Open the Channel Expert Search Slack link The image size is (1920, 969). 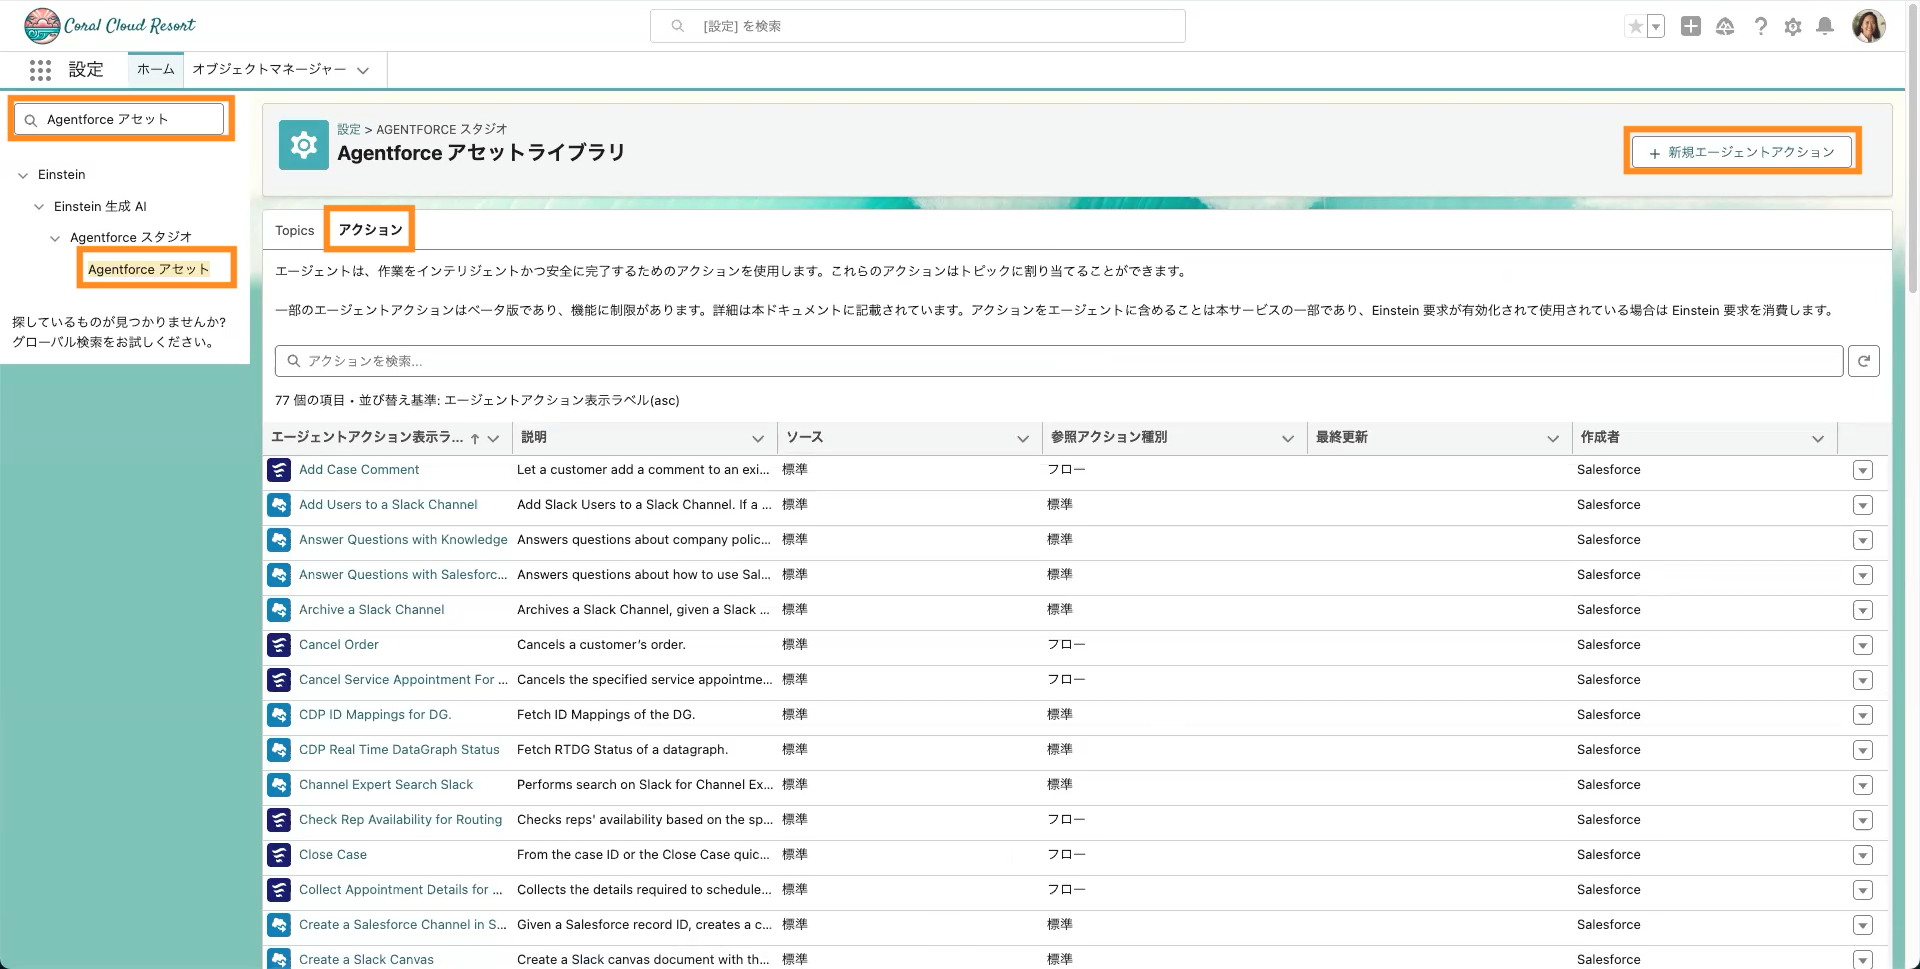(386, 785)
